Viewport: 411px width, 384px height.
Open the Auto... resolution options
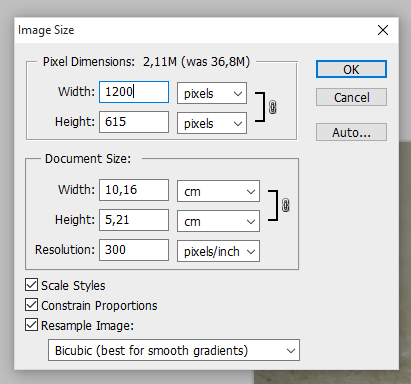click(x=351, y=132)
